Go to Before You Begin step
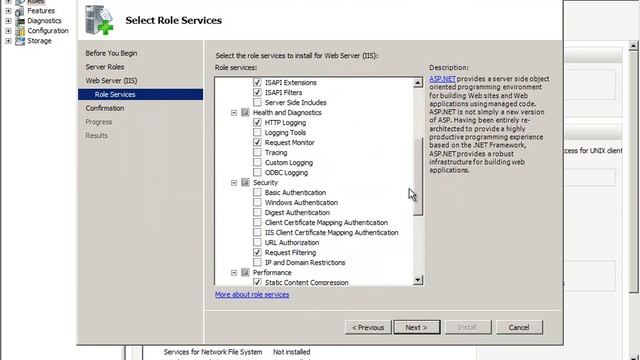 coord(111,53)
